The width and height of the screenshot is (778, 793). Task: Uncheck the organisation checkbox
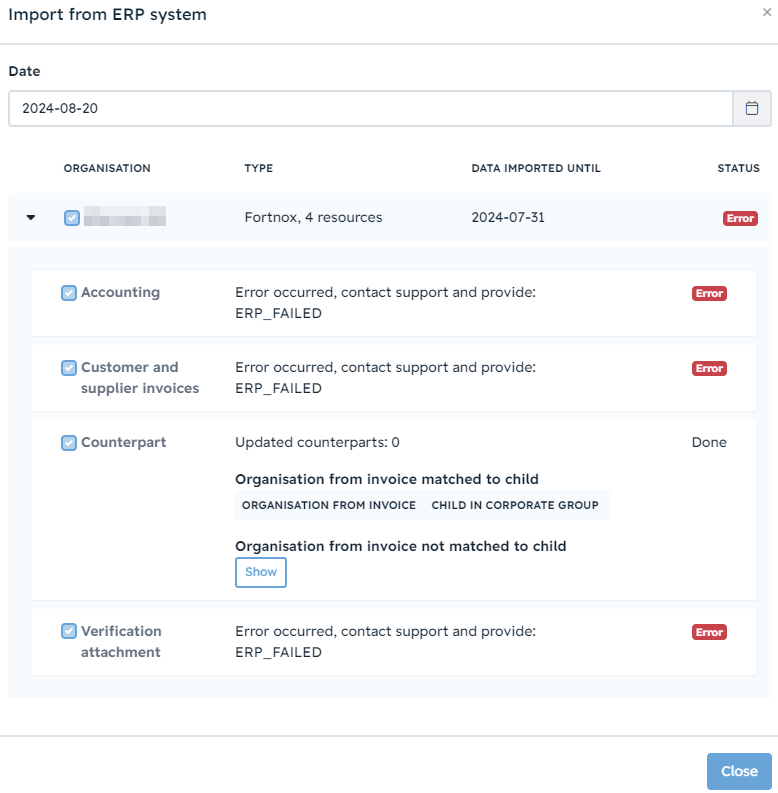[72, 218]
